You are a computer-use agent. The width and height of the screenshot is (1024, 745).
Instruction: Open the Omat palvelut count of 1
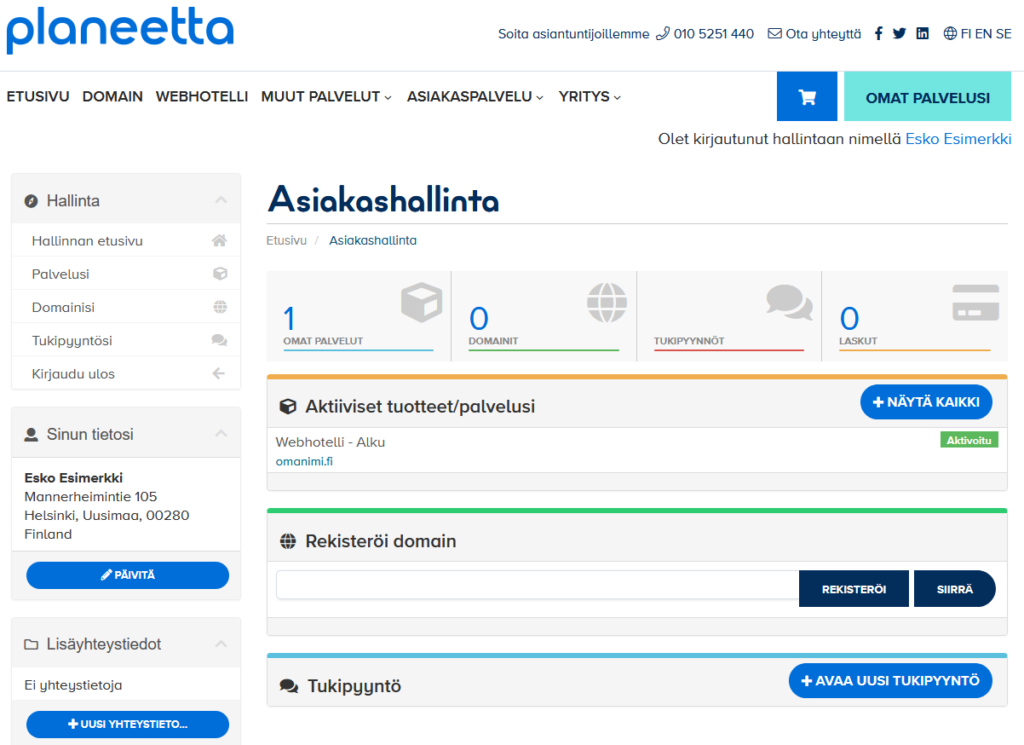289,319
